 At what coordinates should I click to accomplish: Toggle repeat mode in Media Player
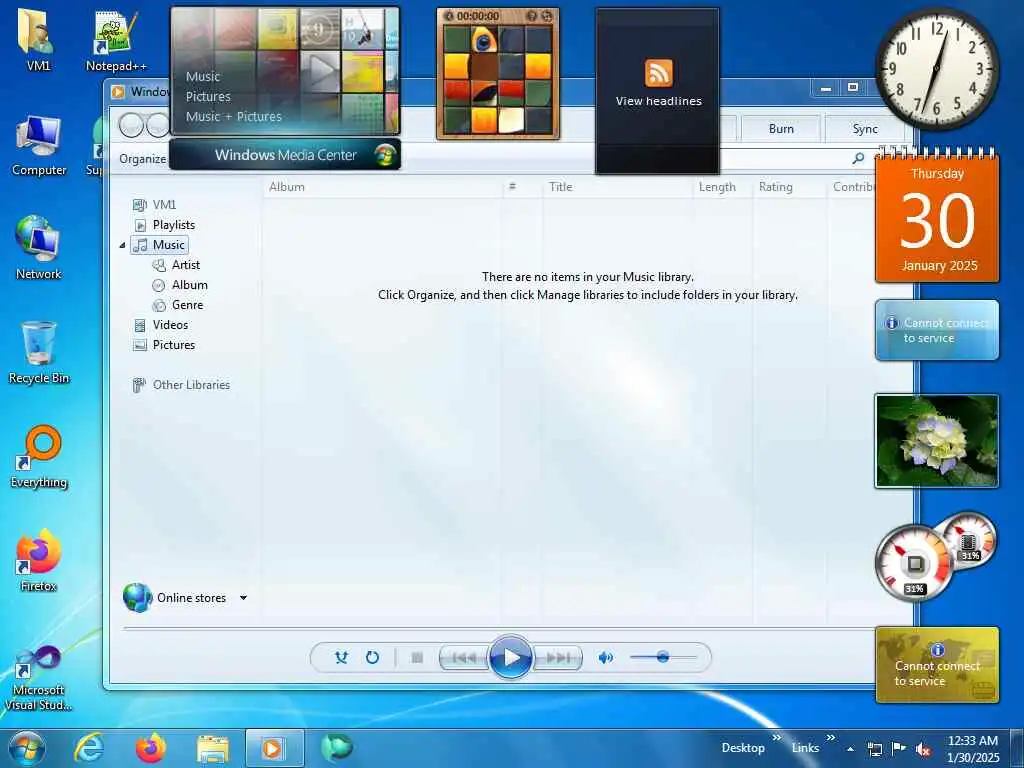(x=372, y=658)
